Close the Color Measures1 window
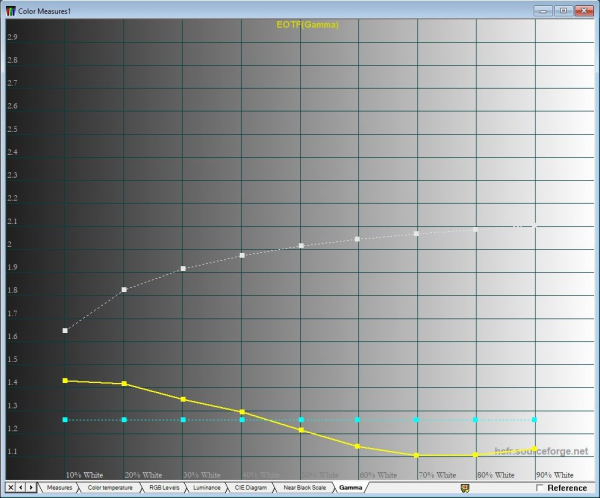600x498 pixels. pos(584,11)
